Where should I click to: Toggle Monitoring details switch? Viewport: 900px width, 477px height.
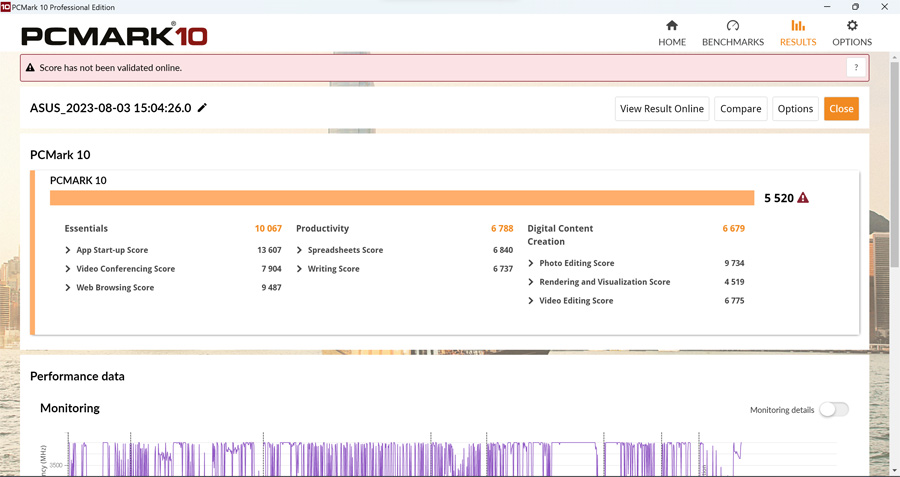[833, 410]
